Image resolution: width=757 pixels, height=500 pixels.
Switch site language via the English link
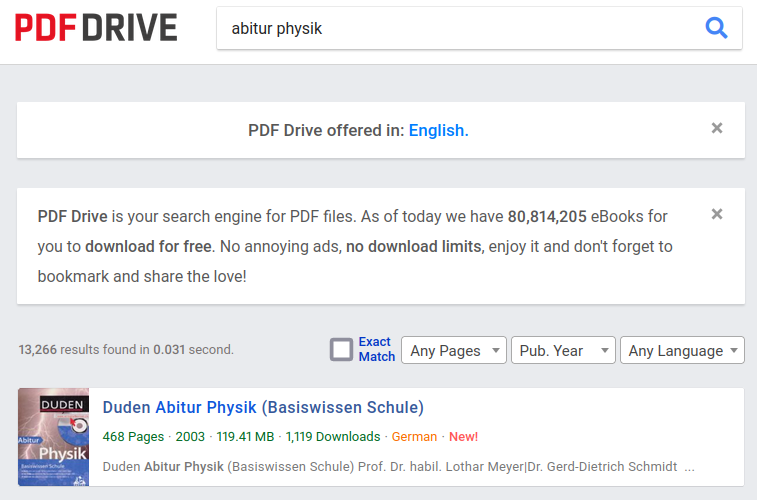coord(436,130)
